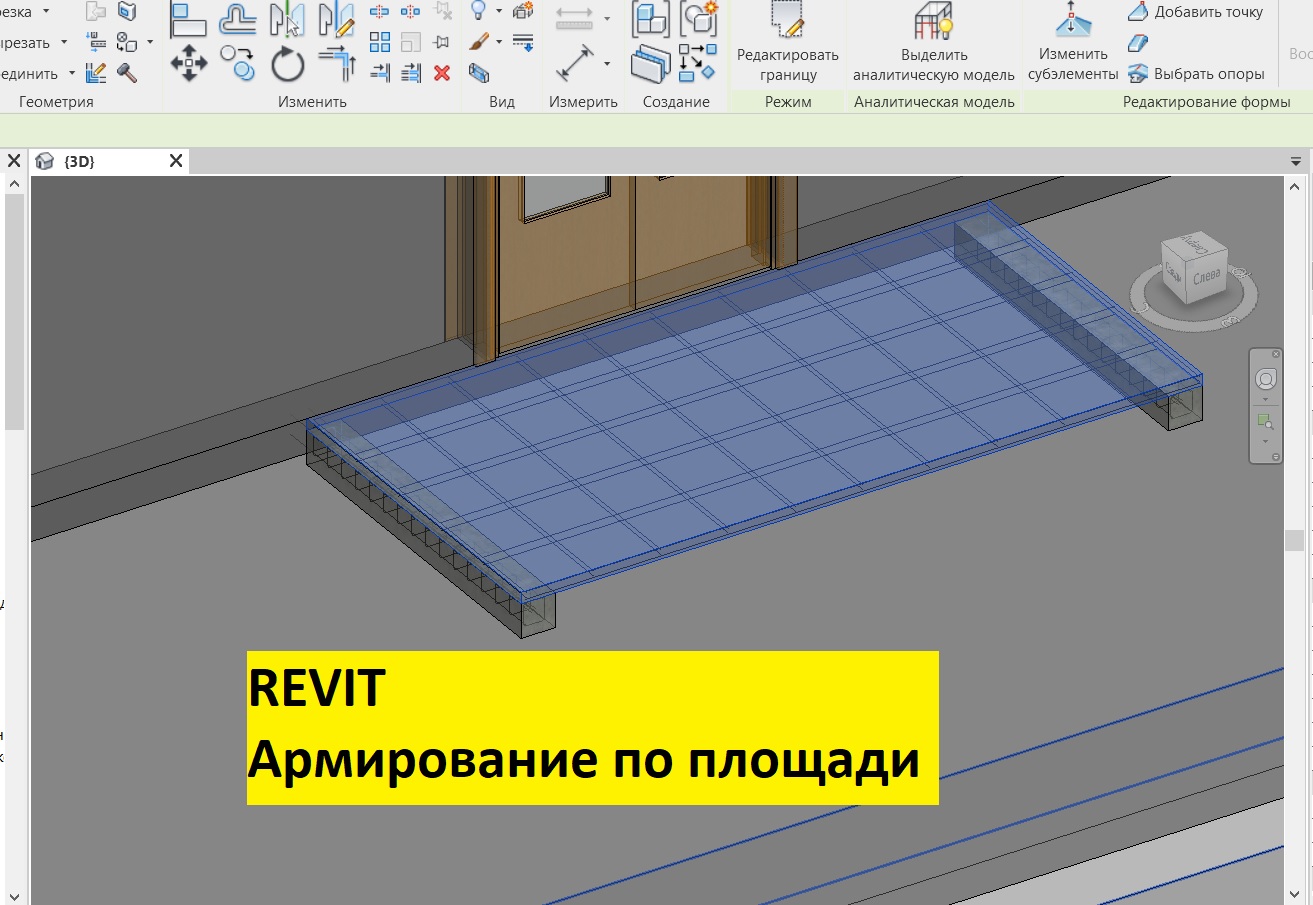Select the Displace Elements tool
Image resolution: width=1313 pixels, height=905 pixels.
[523, 11]
